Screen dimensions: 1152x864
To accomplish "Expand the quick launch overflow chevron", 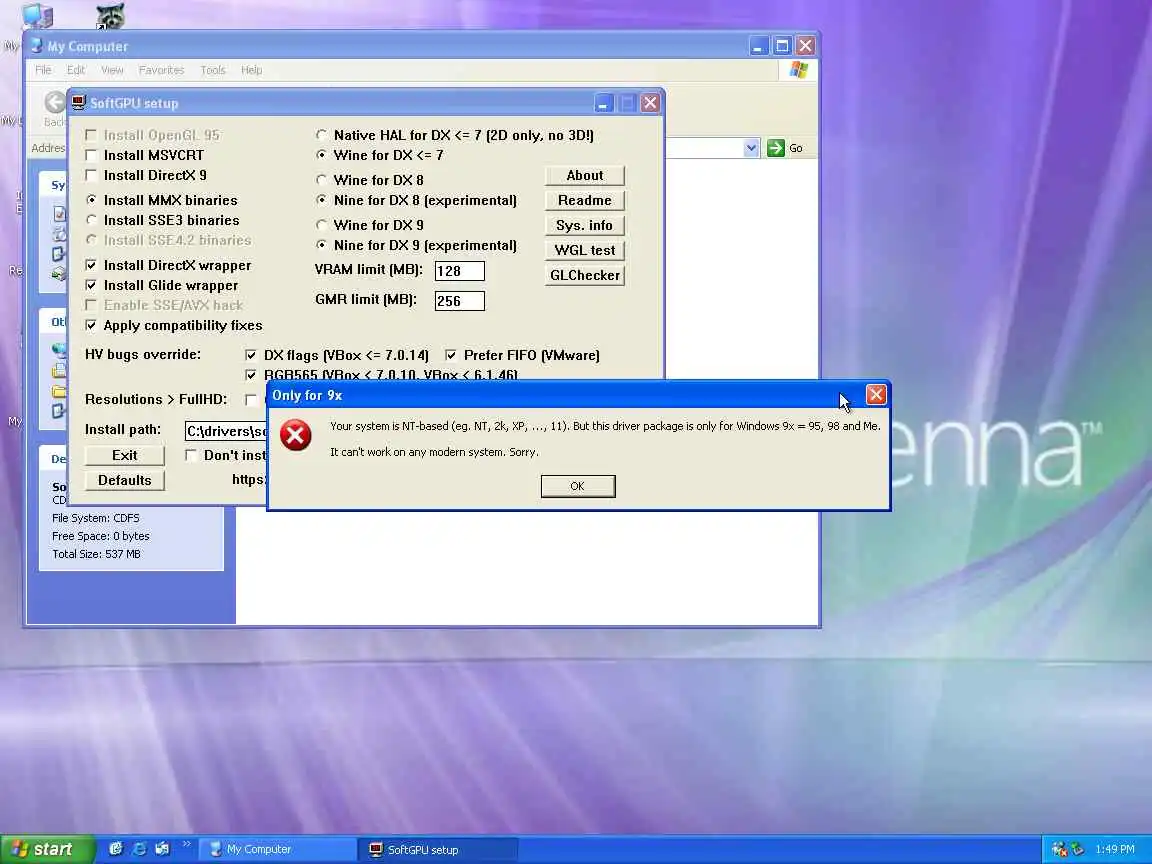I will pos(186,843).
